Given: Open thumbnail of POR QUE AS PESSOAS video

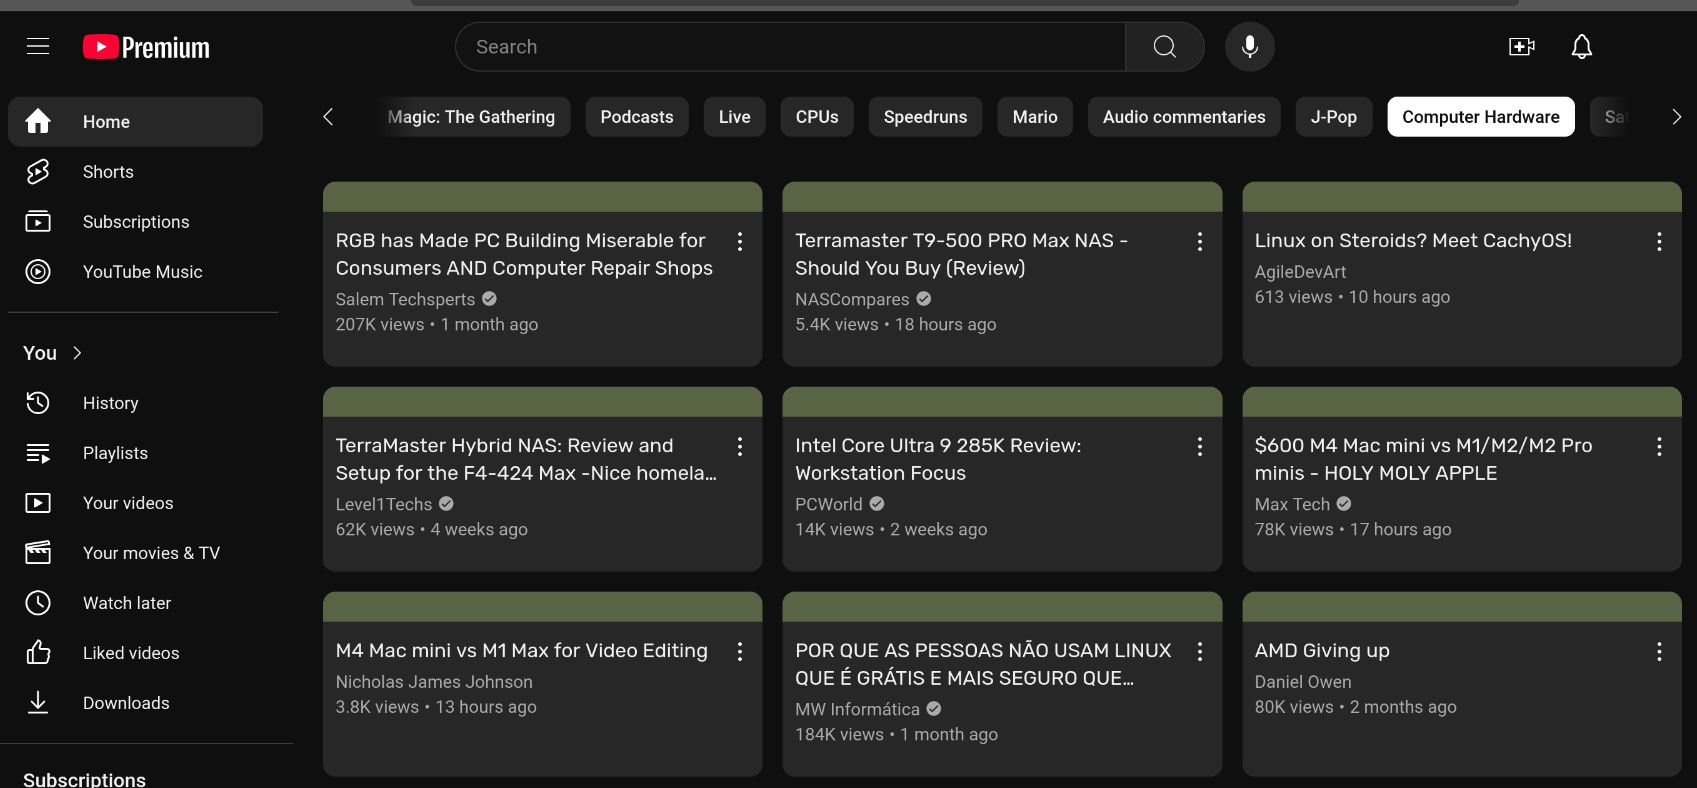Looking at the screenshot, I should click(x=1002, y=607).
